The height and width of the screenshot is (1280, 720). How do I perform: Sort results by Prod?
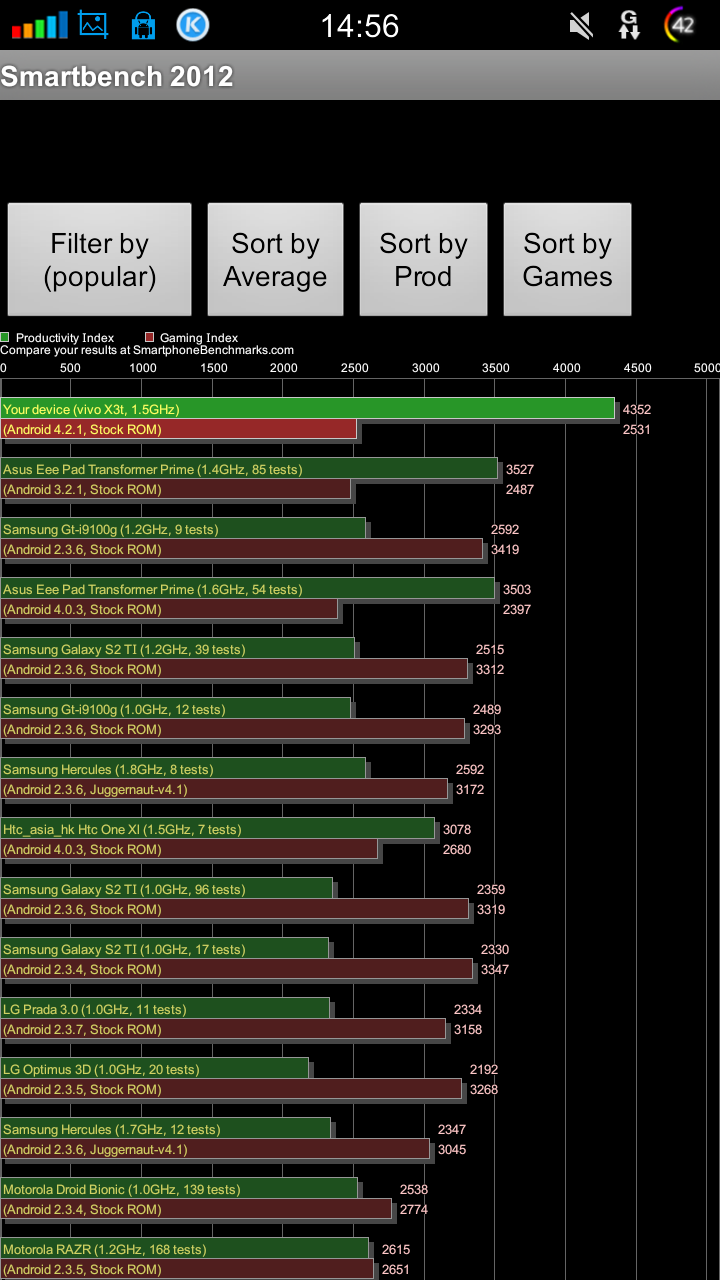423,260
